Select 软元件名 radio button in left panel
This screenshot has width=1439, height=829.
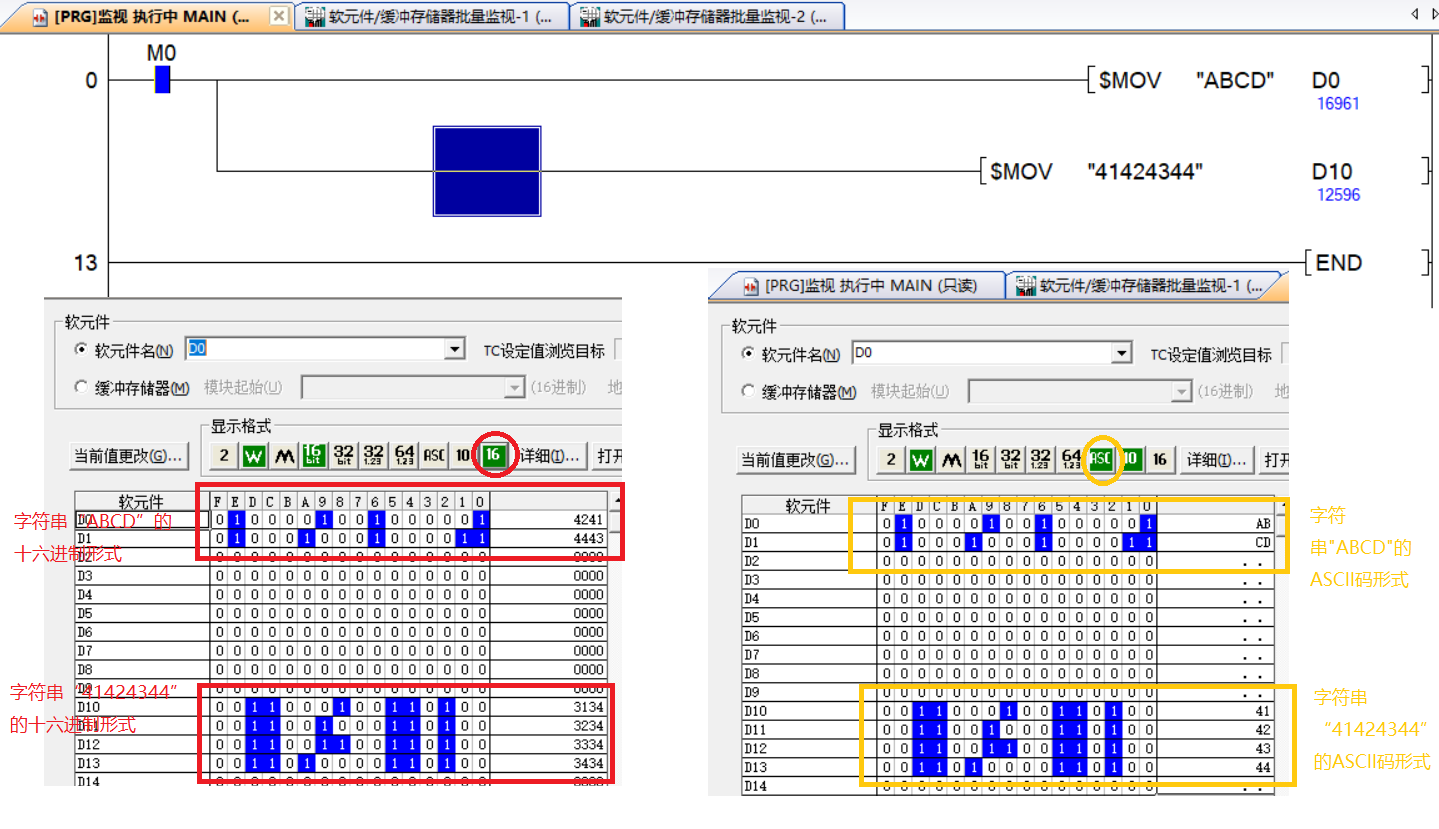(81, 351)
